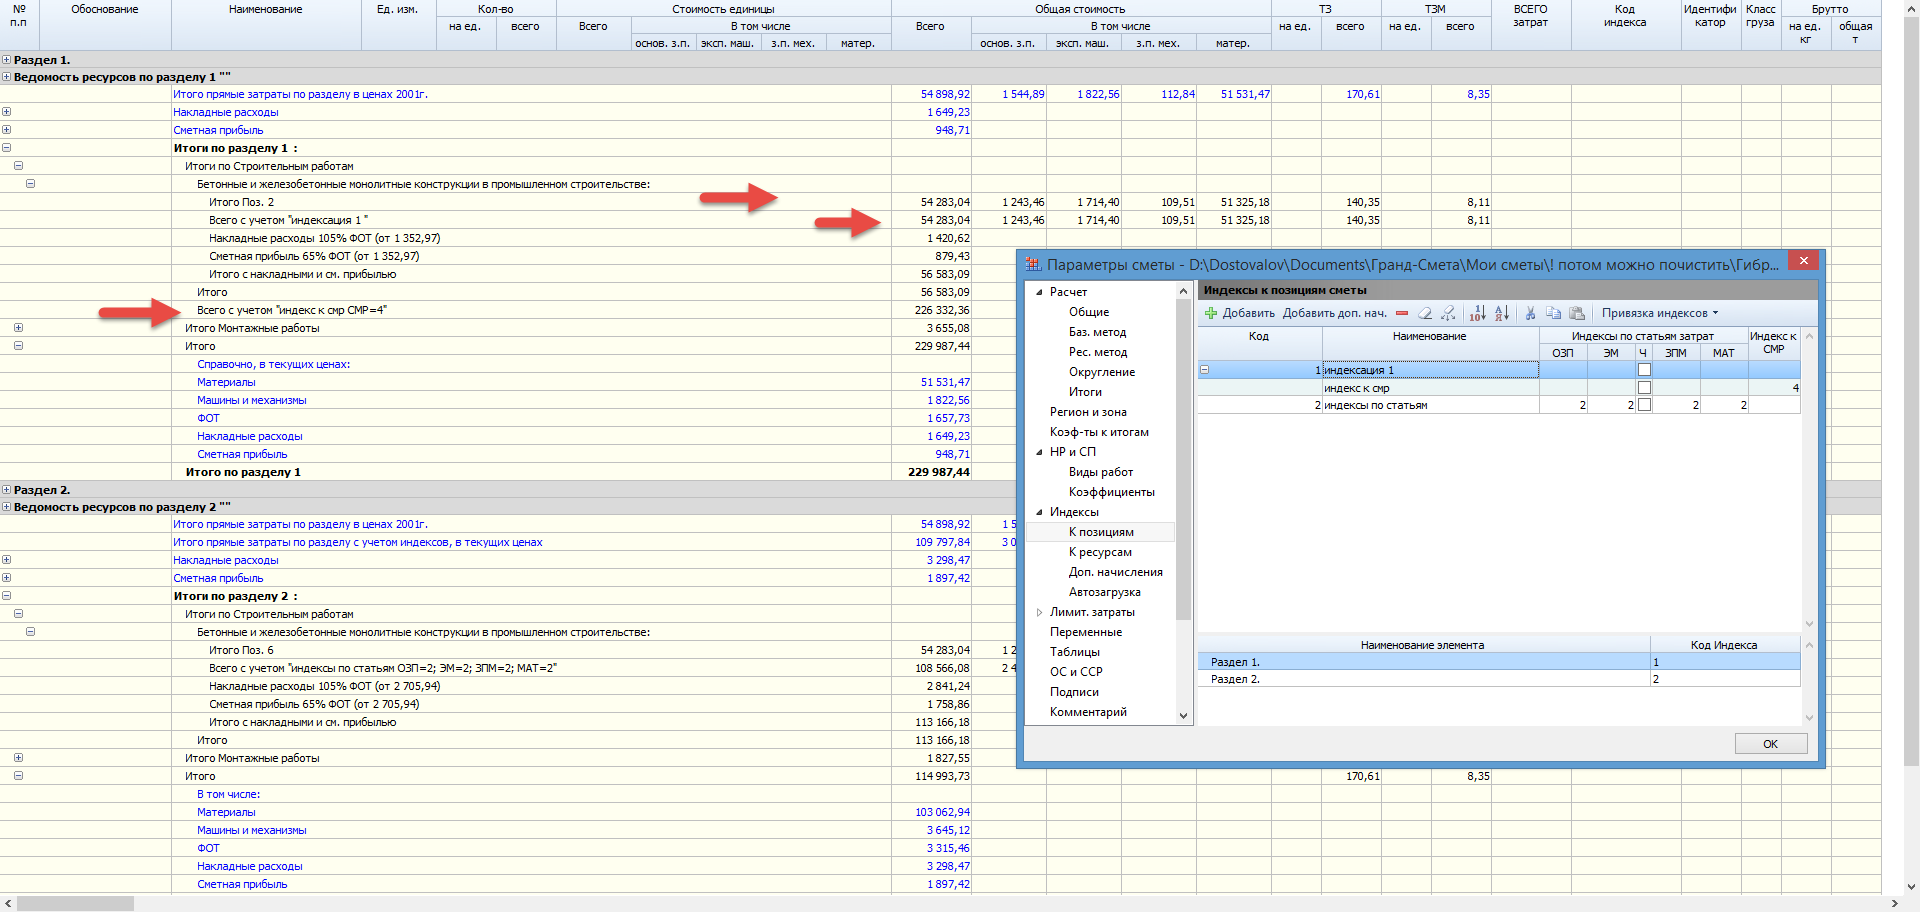1920x912 pixels.
Task: Click the green plus Добавить icon
Action: coord(1211,313)
